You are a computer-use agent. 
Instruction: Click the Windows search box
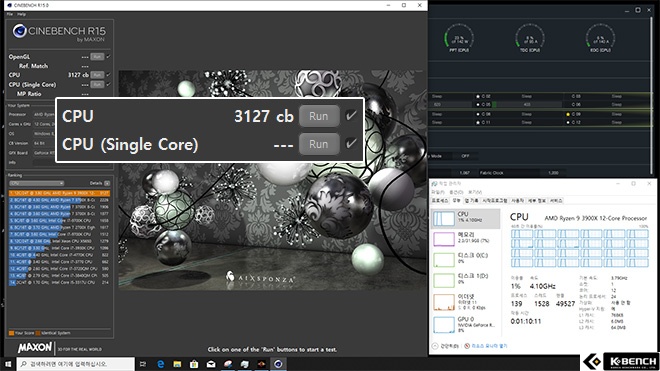pos(76,364)
